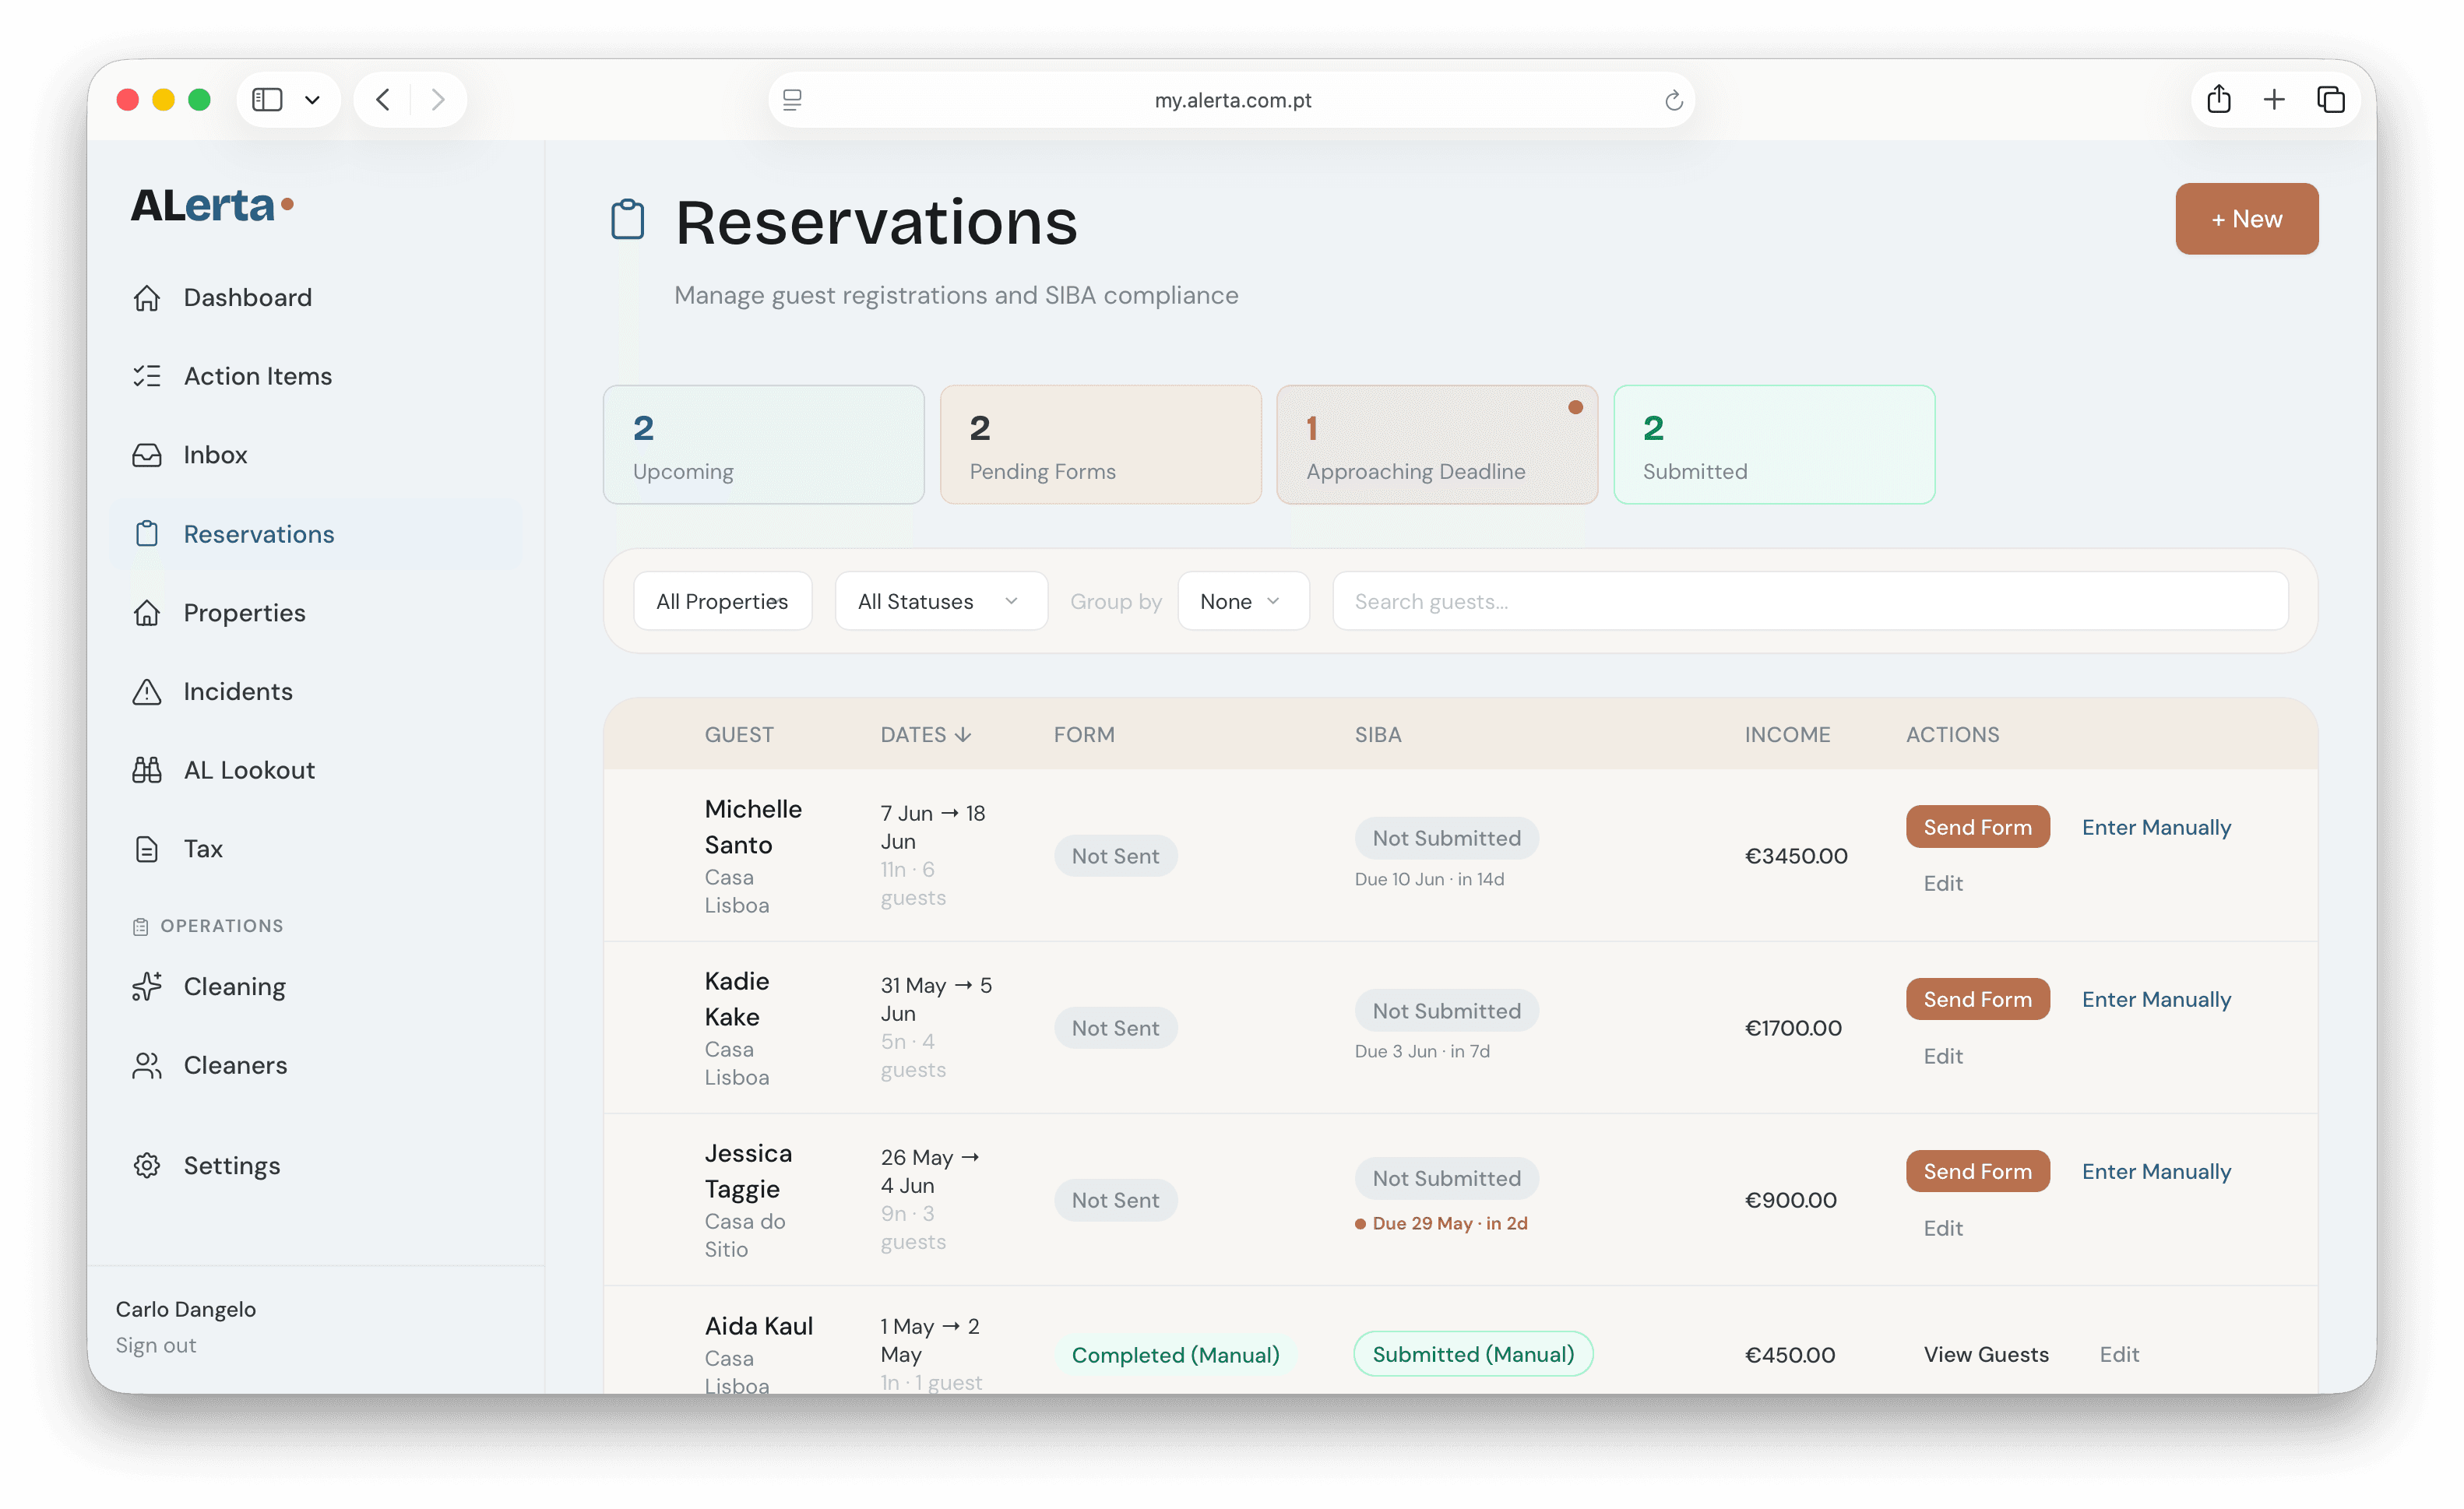Click the GUEST column header

click(x=739, y=735)
